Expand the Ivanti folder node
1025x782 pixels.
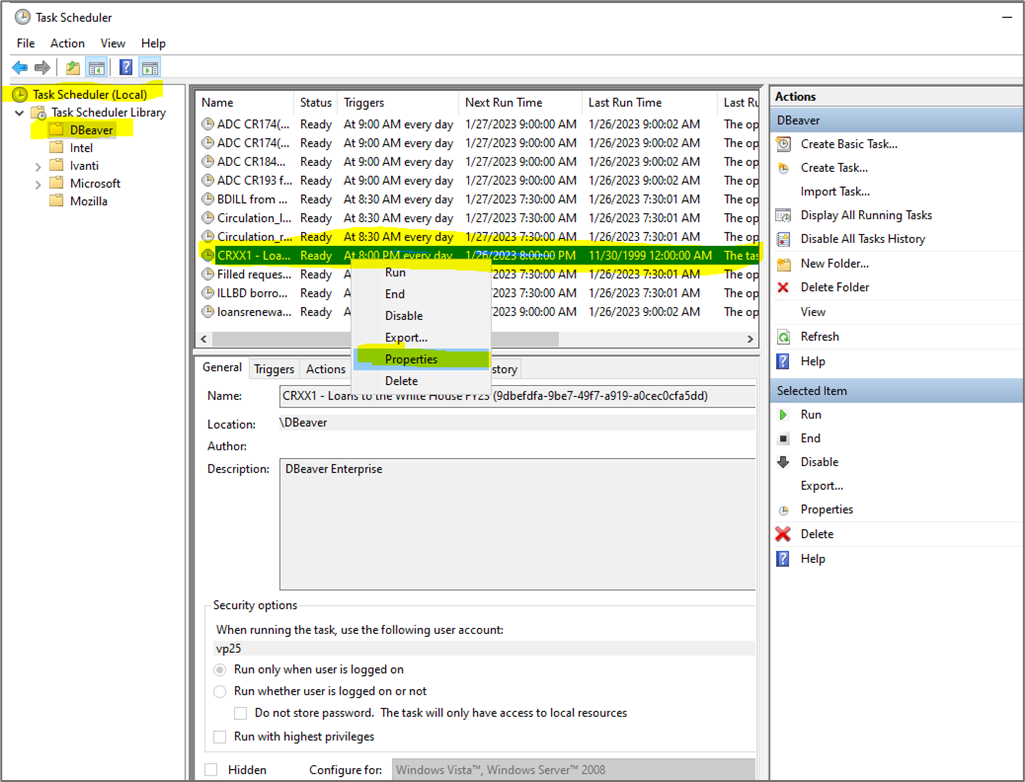pos(38,166)
